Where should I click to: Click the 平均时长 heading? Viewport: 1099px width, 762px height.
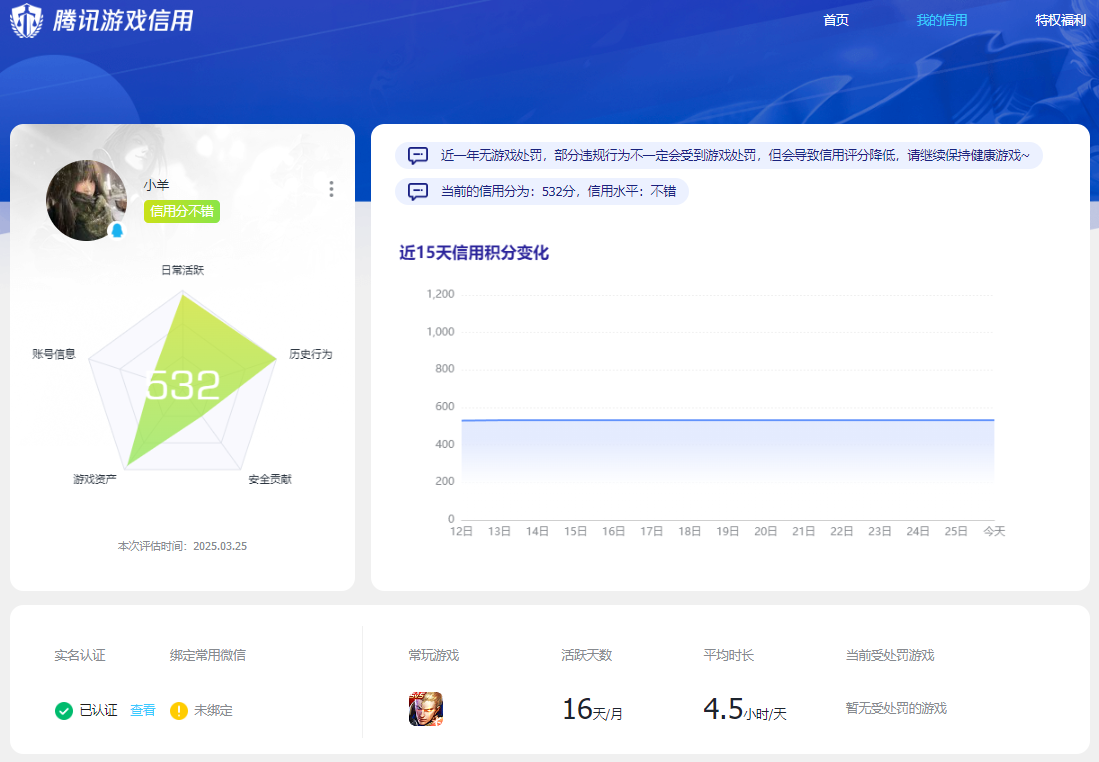(729, 655)
